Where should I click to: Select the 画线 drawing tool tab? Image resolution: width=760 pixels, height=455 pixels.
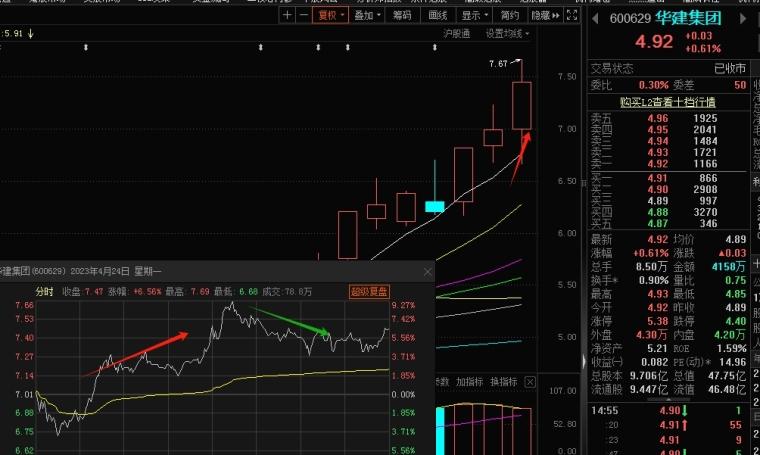pyautogui.click(x=437, y=16)
